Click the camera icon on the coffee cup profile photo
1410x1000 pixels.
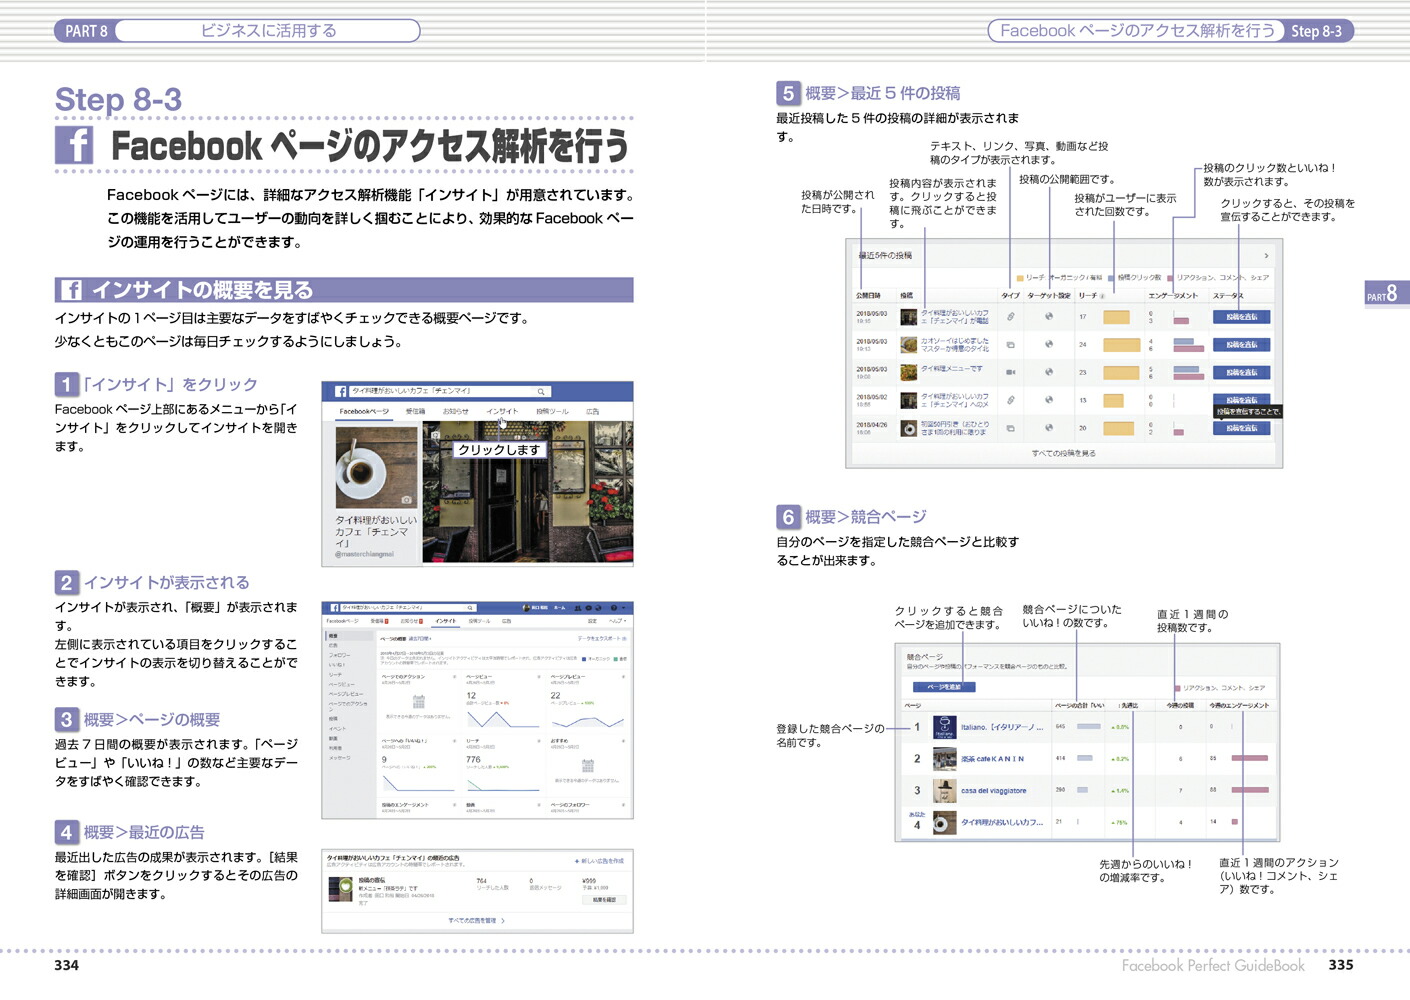(407, 500)
